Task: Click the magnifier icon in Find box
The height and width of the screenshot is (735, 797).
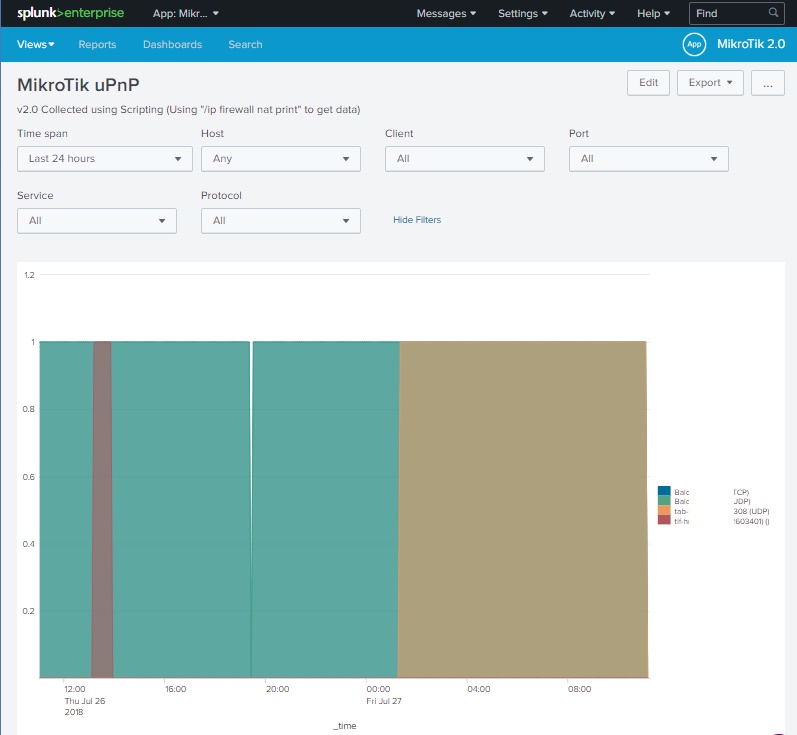Action: pos(773,13)
